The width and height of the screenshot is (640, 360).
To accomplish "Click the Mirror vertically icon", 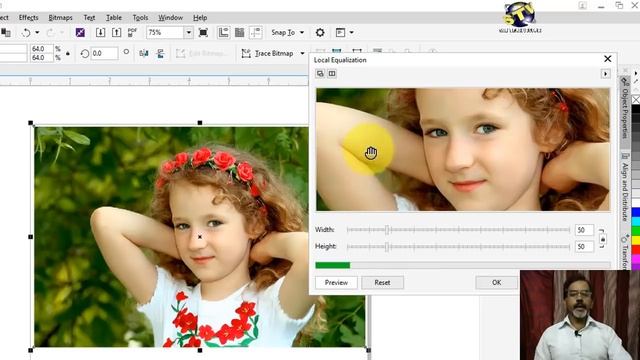I will pyautogui.click(x=160, y=53).
